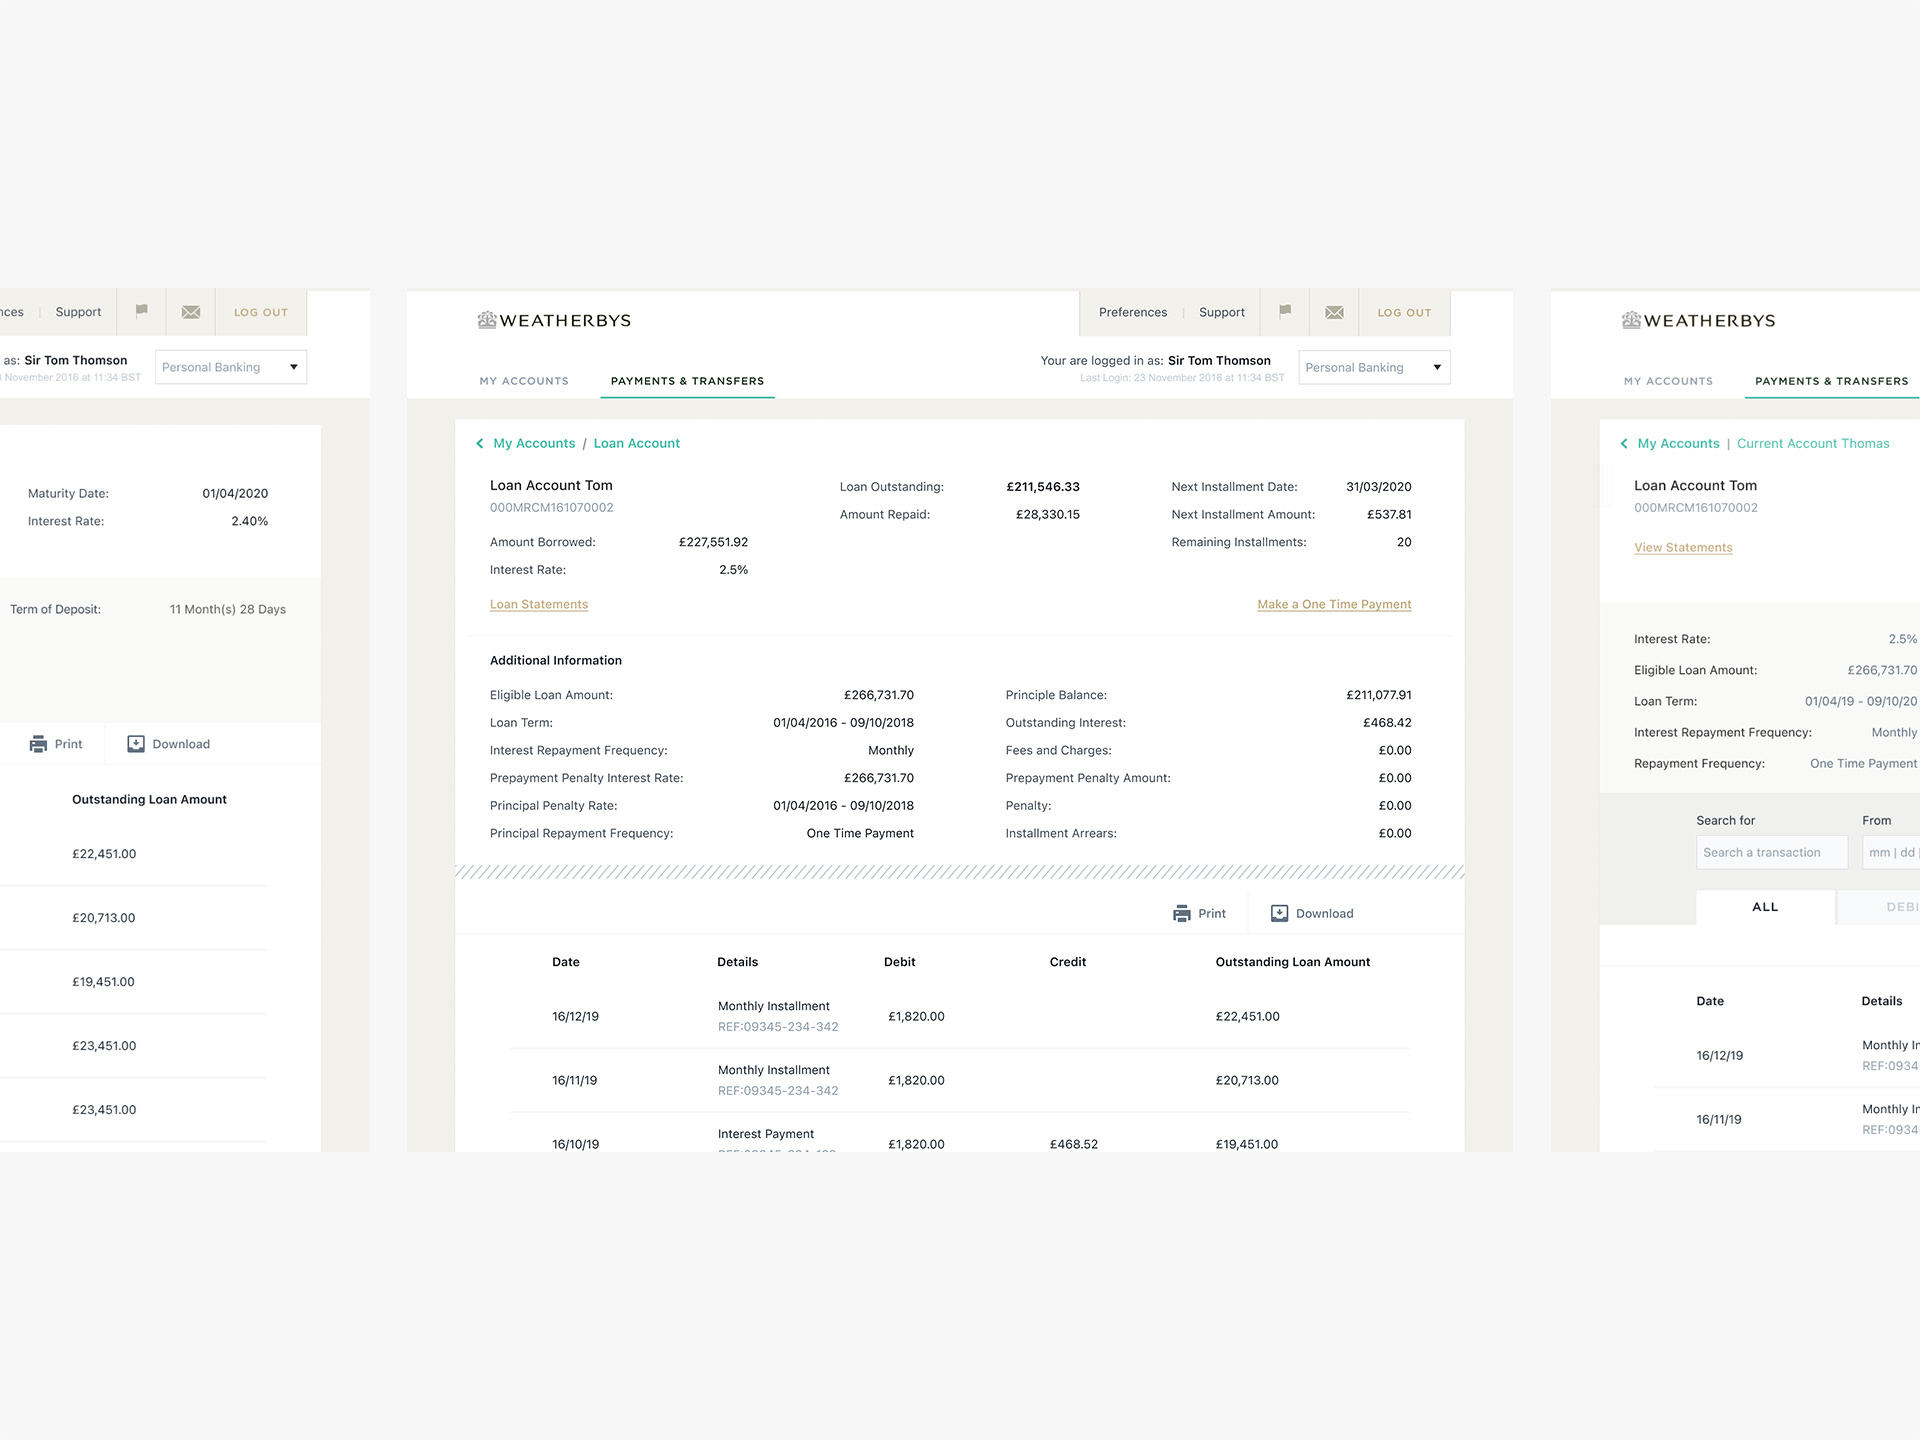Select the ALL transactions filter tab
The width and height of the screenshot is (1920, 1440).
[1765, 908]
